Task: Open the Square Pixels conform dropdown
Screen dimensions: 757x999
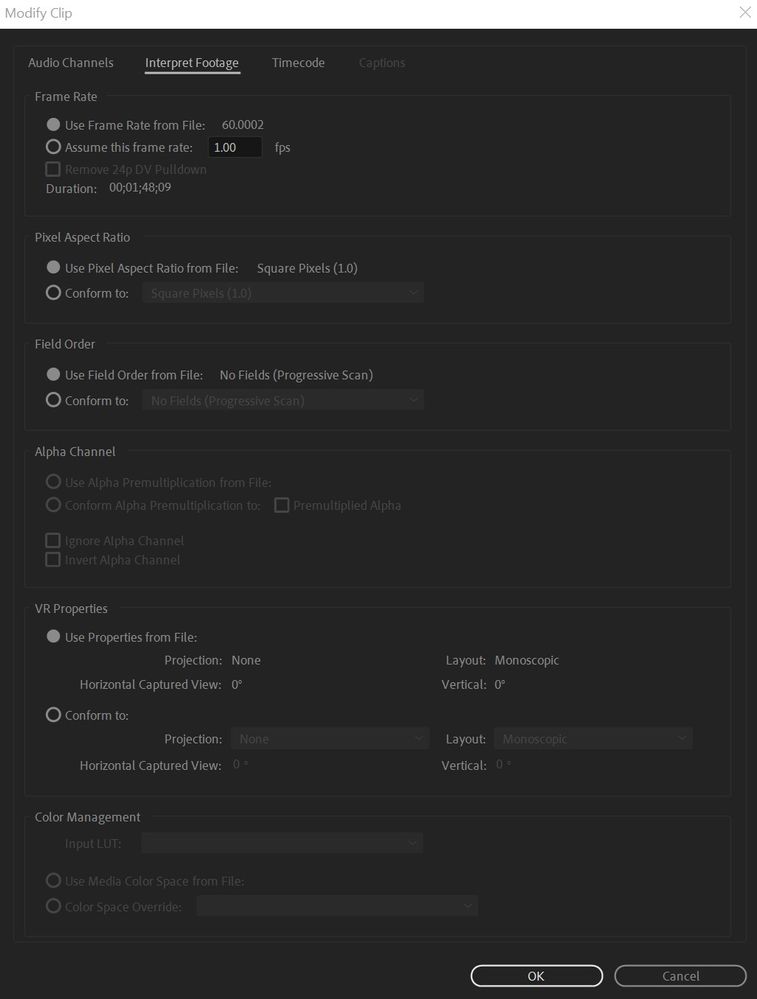Action: 283,293
